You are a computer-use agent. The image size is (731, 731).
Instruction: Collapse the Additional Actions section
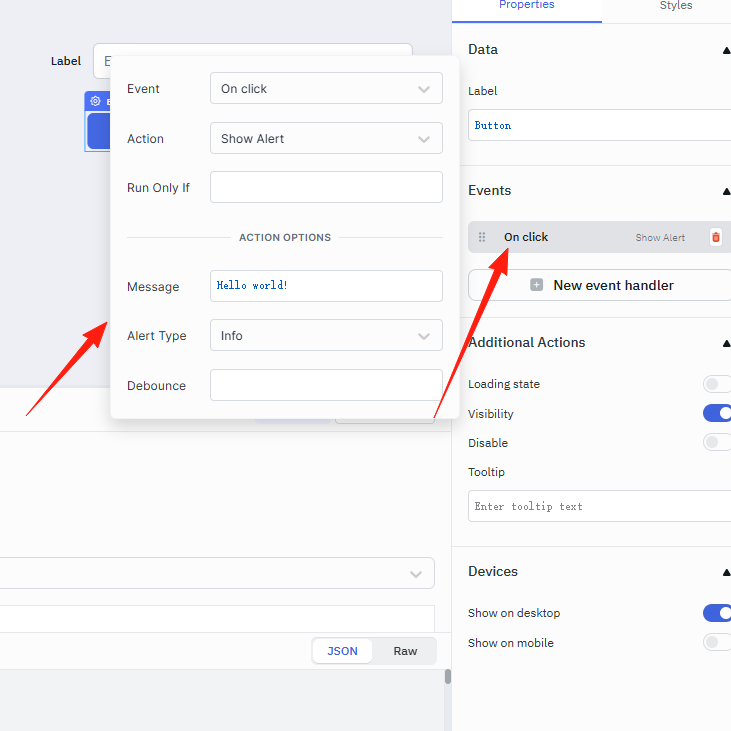726,343
